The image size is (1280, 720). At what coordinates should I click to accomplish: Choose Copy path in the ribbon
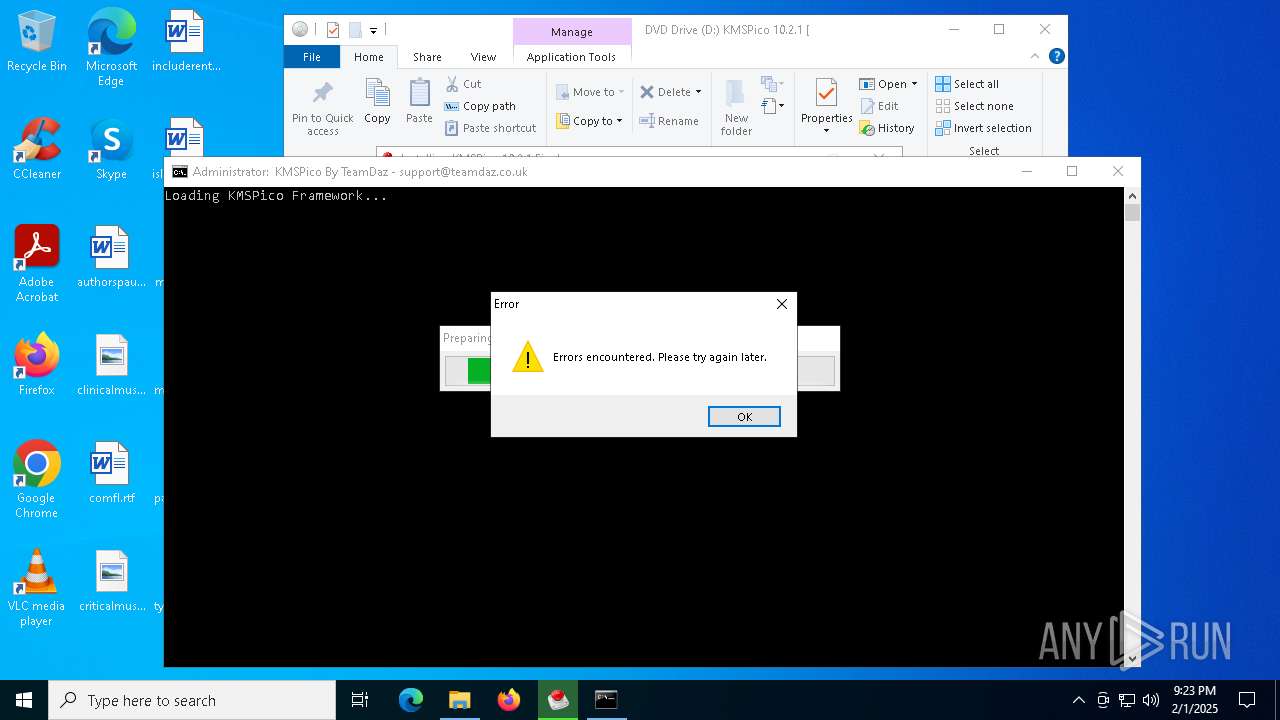click(x=480, y=106)
